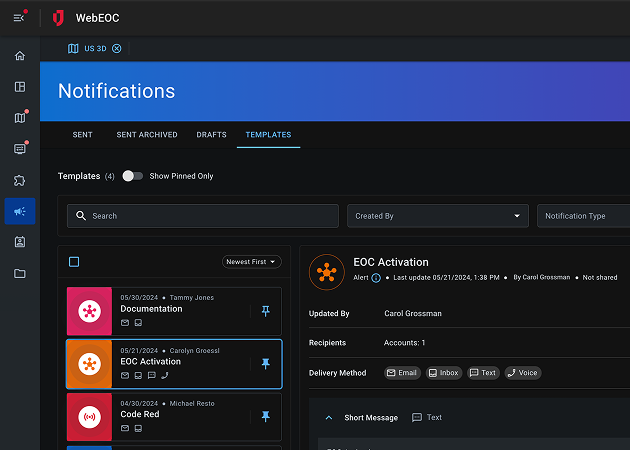Pin the Documentation template

pyautogui.click(x=265, y=311)
